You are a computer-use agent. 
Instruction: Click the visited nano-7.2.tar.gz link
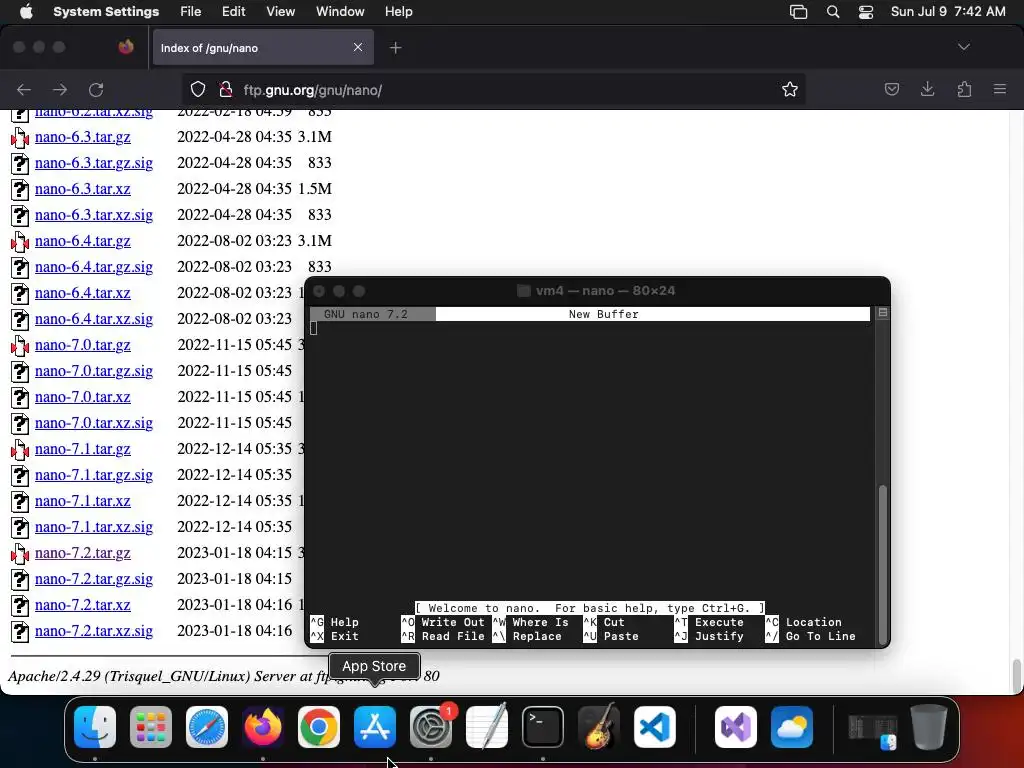tap(83, 553)
